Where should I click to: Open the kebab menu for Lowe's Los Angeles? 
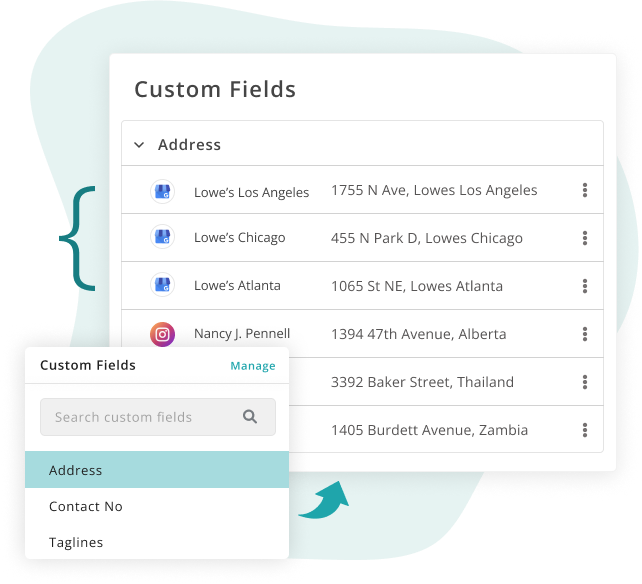pos(585,190)
